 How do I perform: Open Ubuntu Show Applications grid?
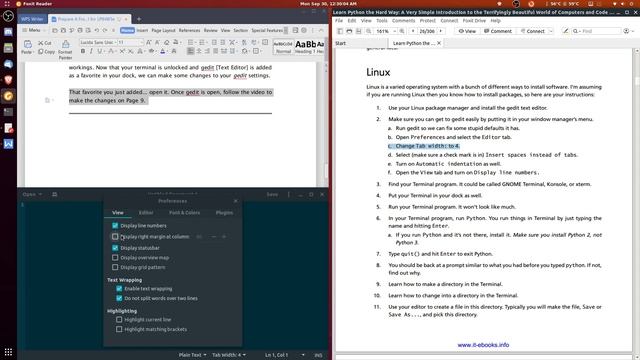(x=8, y=351)
